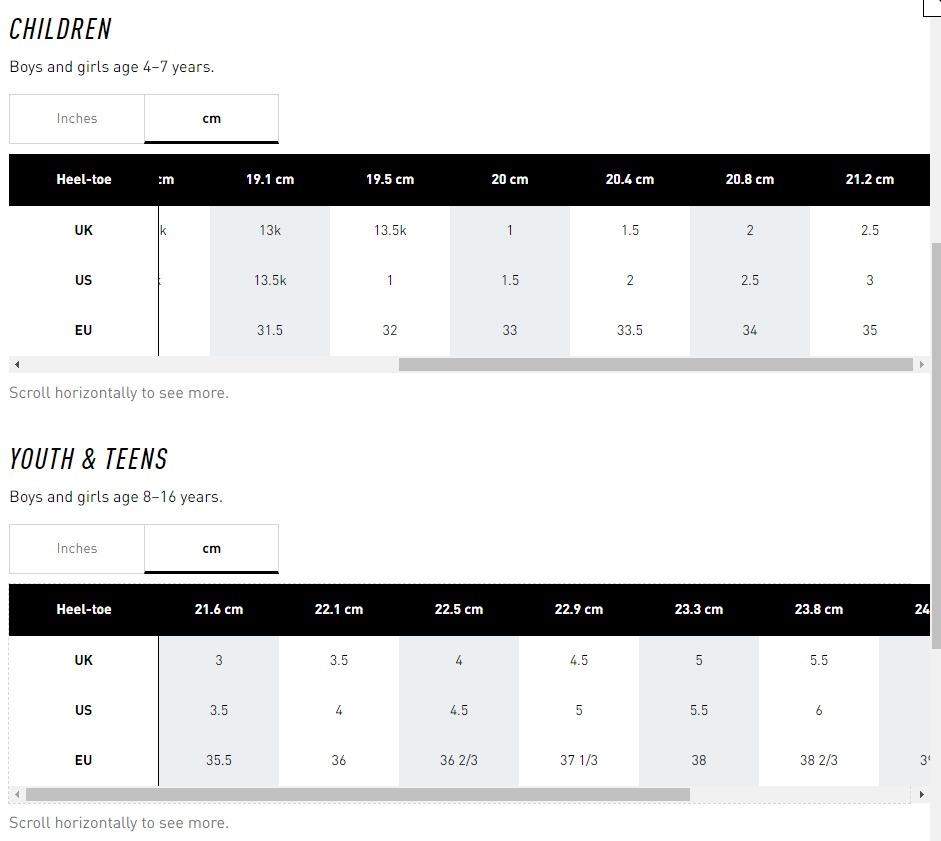Click the 23.8 cm Youth column header
941x841 pixels.
coord(819,610)
